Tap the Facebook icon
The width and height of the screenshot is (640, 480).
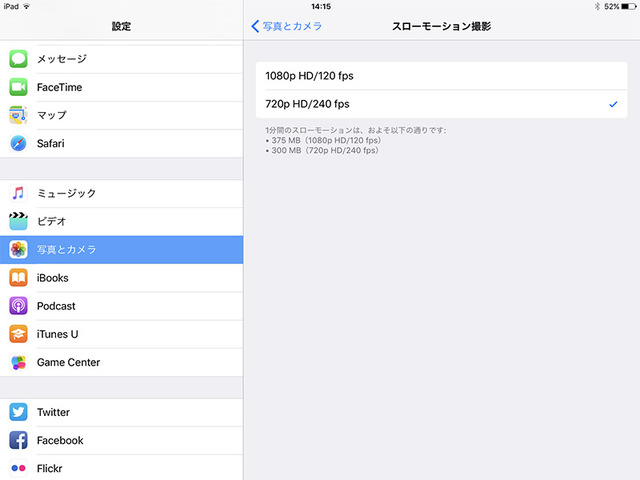[x=18, y=440]
